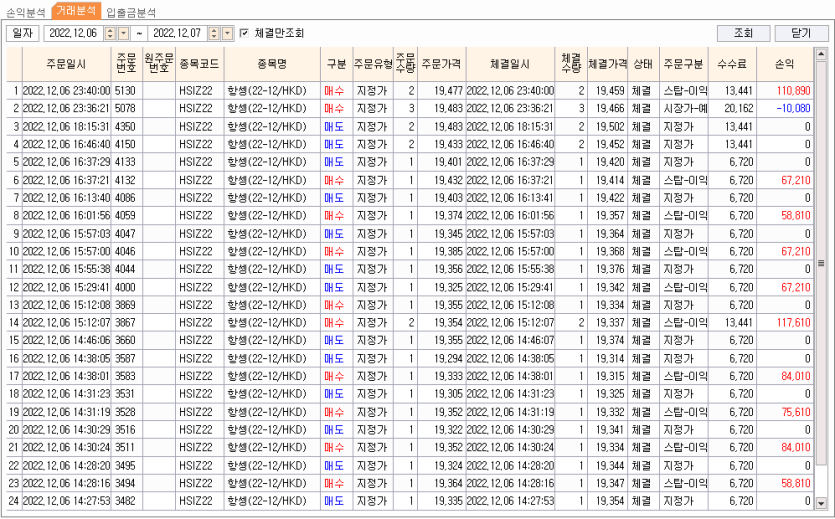Open the 입출금분석 tab
The height and width of the screenshot is (519, 835).
(131, 12)
